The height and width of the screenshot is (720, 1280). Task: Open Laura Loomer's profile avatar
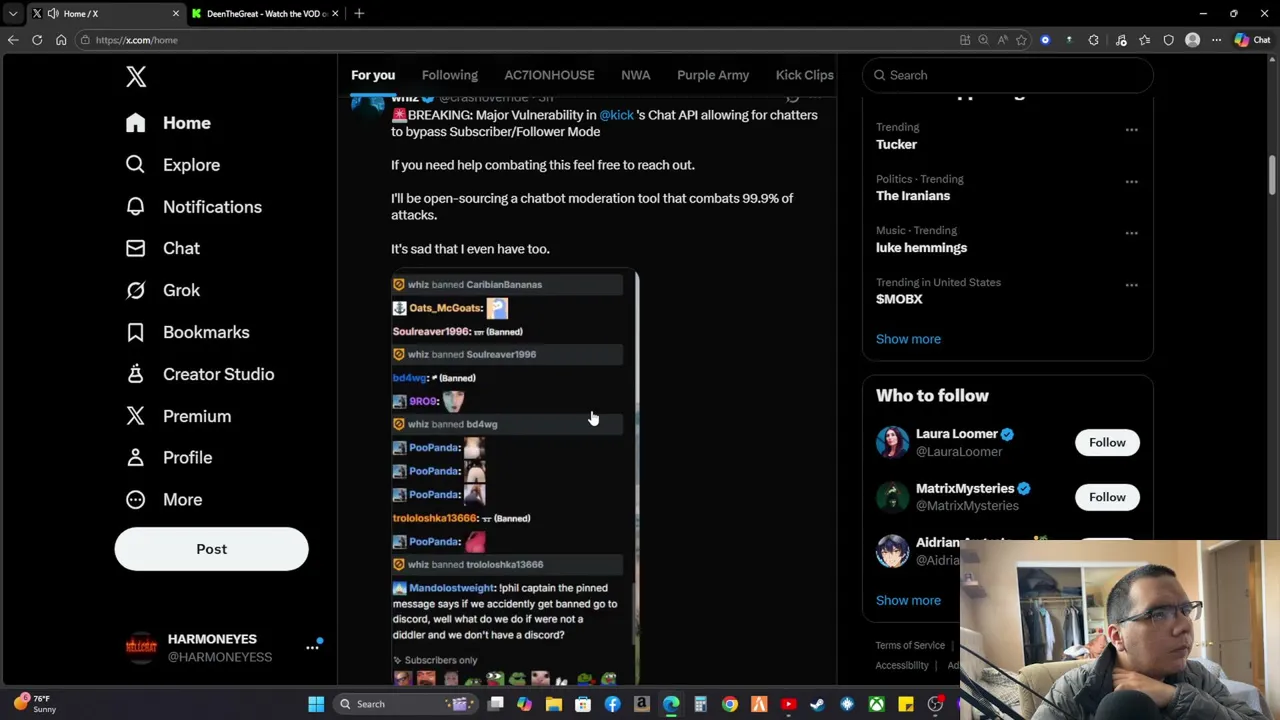[x=892, y=442]
